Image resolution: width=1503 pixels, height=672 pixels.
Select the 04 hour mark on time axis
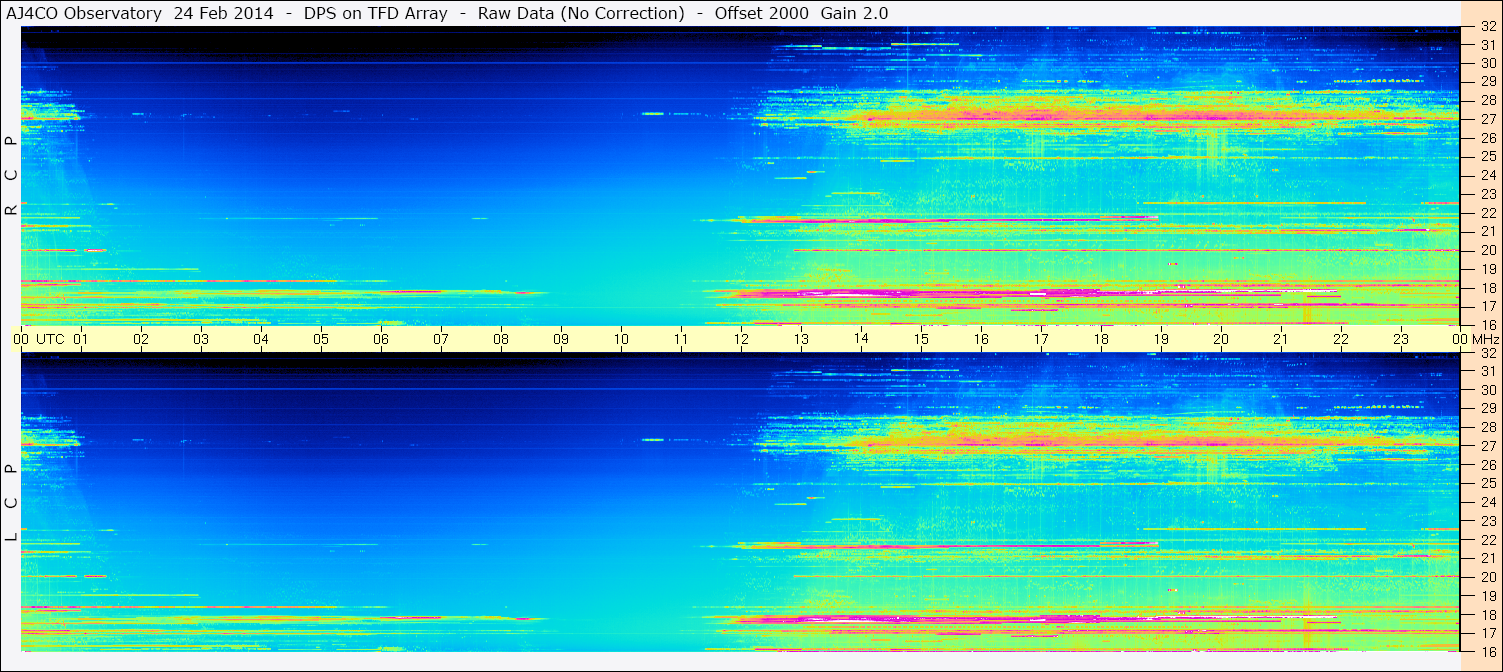(261, 339)
